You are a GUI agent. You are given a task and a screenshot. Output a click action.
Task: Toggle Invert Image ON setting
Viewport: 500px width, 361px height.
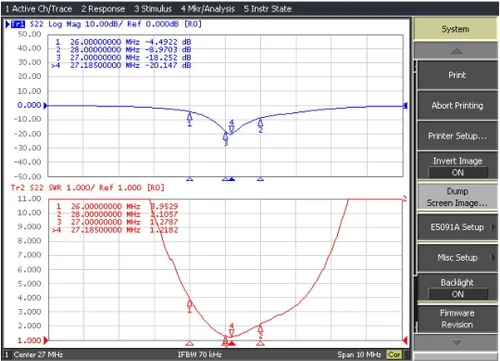tap(457, 166)
